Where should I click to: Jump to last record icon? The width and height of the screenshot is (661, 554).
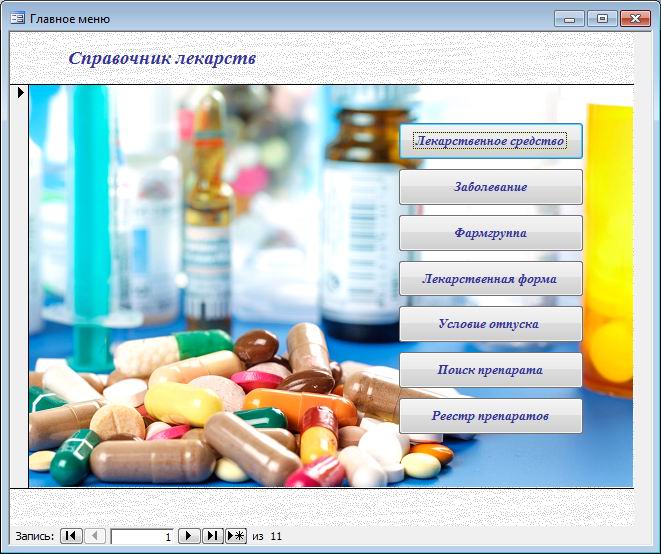click(x=213, y=536)
